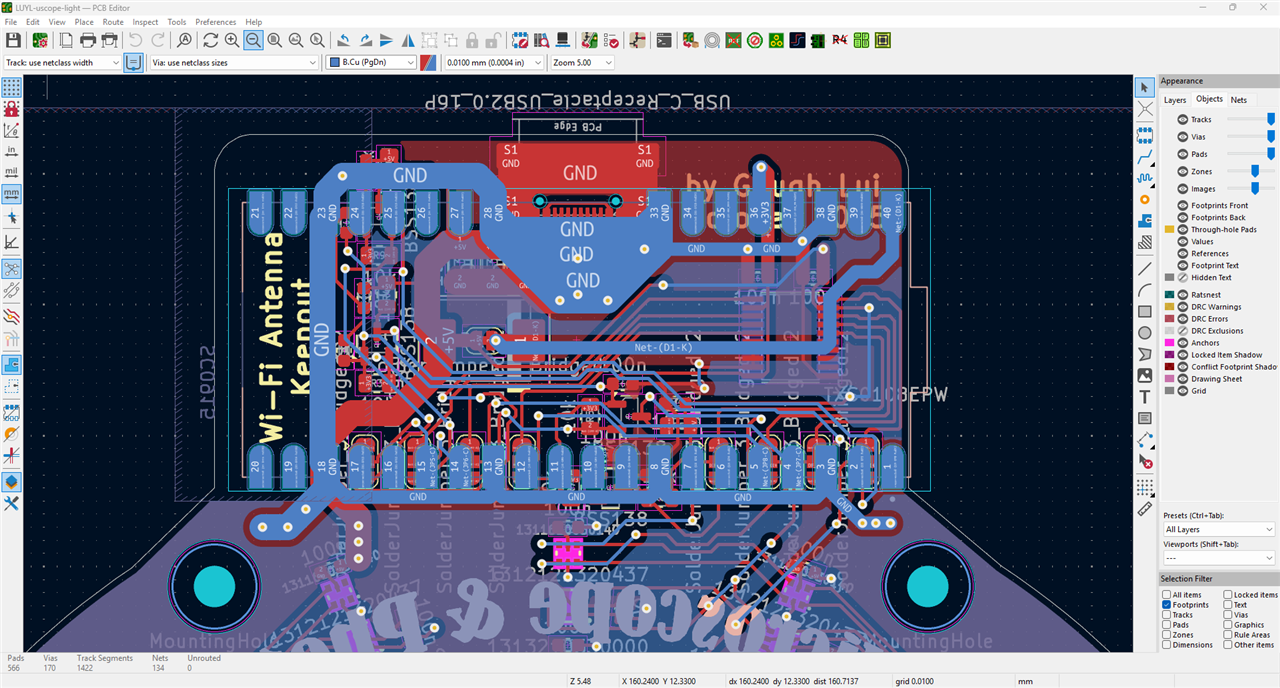
Task: Click the Save icon in toolbar
Action: tap(13, 40)
